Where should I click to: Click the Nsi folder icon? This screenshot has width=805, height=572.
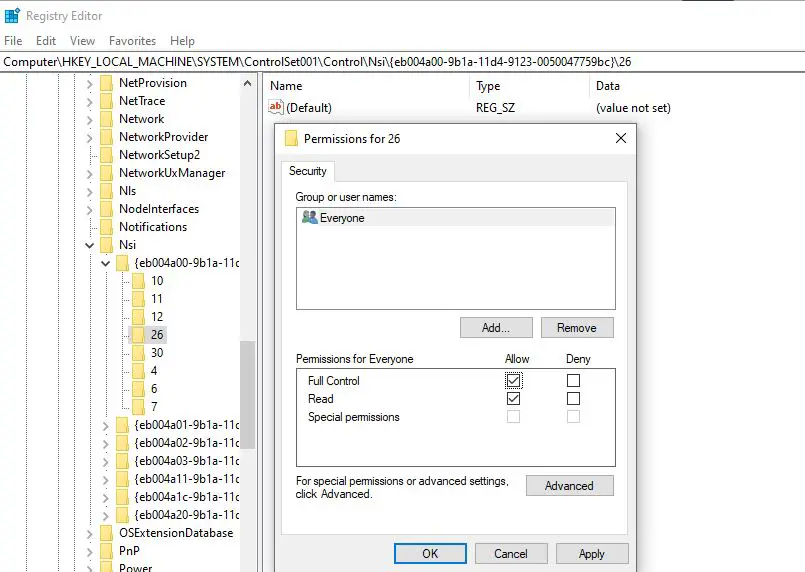[x=106, y=245]
